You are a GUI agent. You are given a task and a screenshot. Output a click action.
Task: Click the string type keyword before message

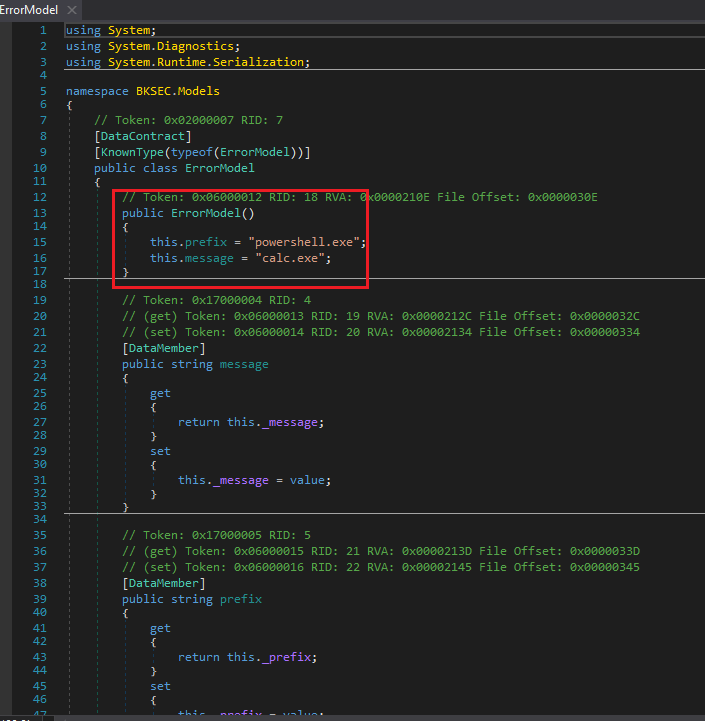point(192,364)
